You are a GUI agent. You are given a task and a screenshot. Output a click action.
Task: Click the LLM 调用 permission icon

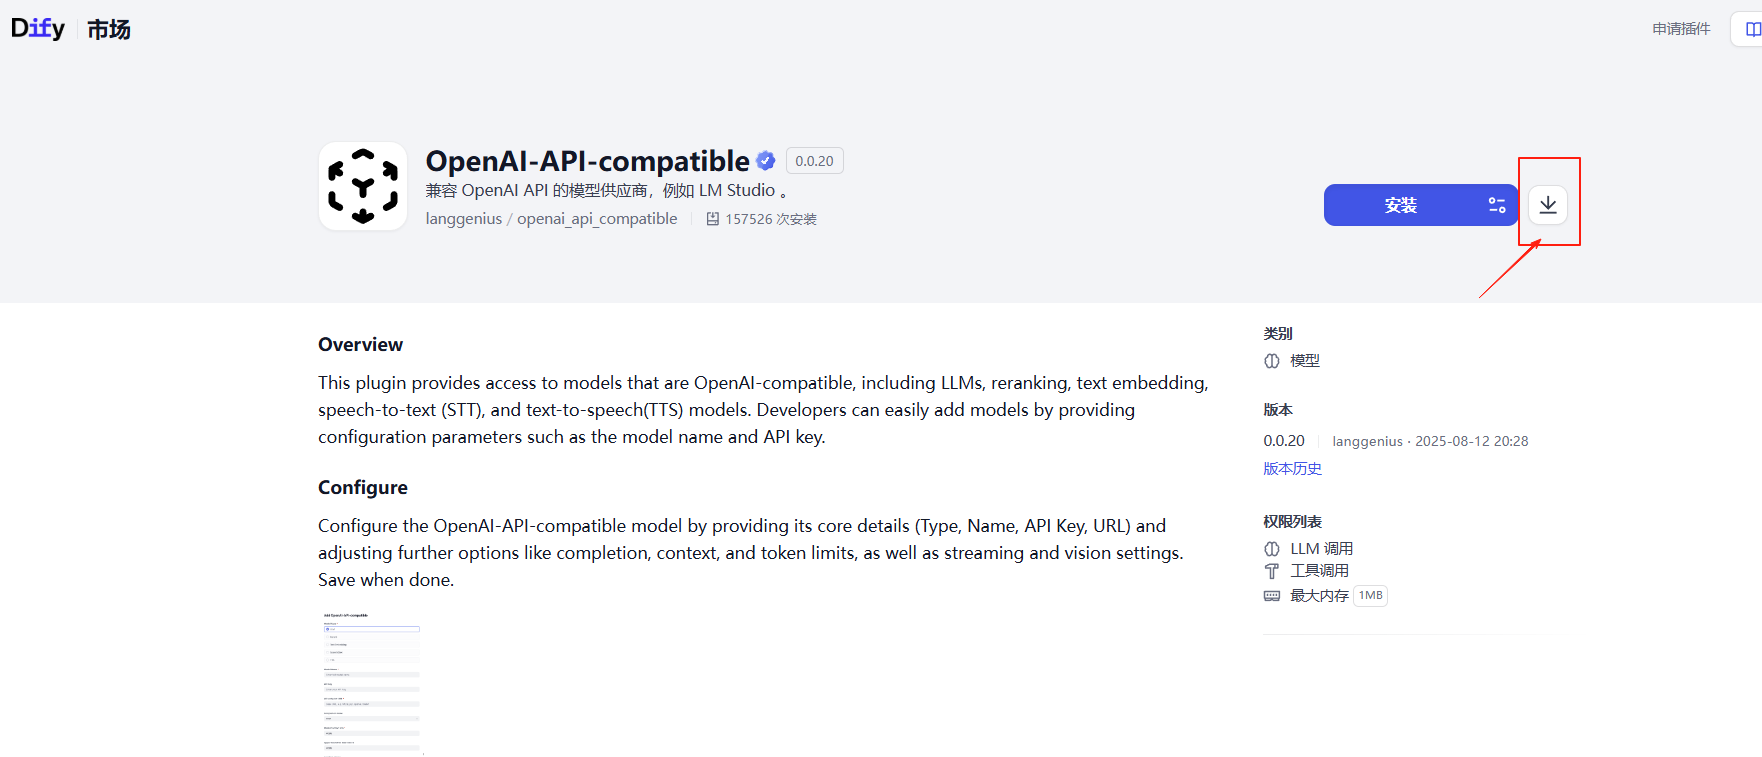[x=1271, y=548]
